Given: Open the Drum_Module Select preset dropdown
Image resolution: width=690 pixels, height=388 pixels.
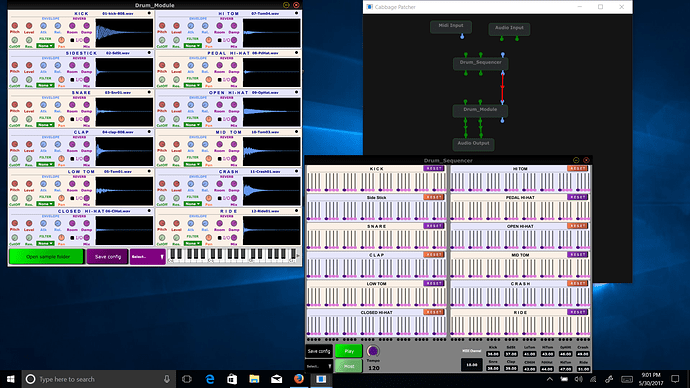Looking at the screenshot, I should pyautogui.click(x=147, y=257).
